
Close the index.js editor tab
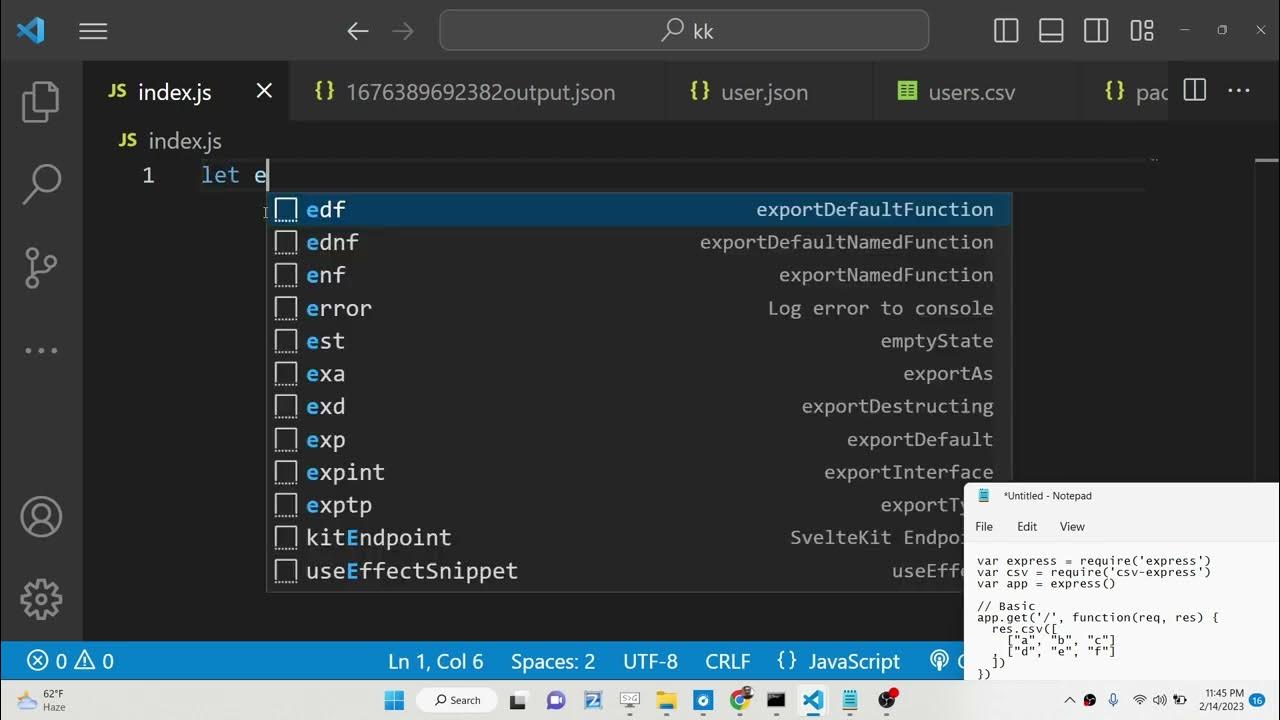(x=264, y=91)
